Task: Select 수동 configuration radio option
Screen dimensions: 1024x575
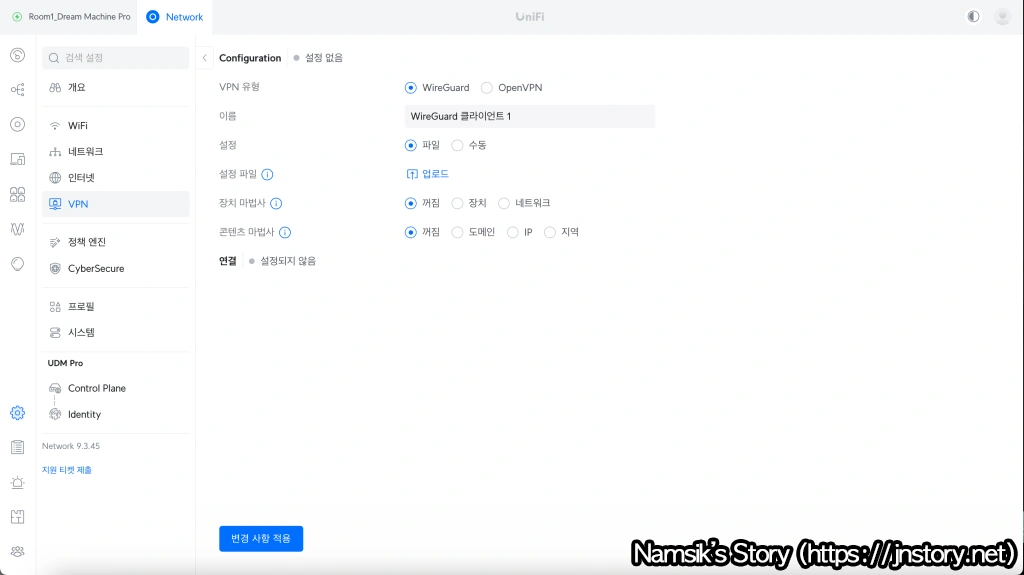Action: pyautogui.click(x=458, y=145)
